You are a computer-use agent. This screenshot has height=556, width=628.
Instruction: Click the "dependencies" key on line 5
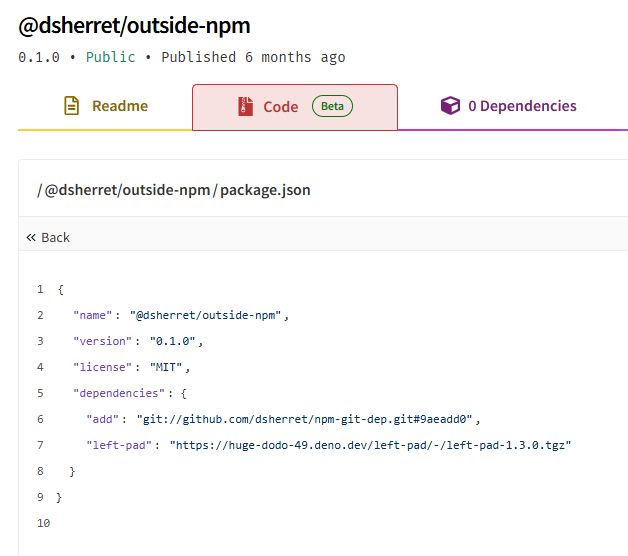pos(119,393)
